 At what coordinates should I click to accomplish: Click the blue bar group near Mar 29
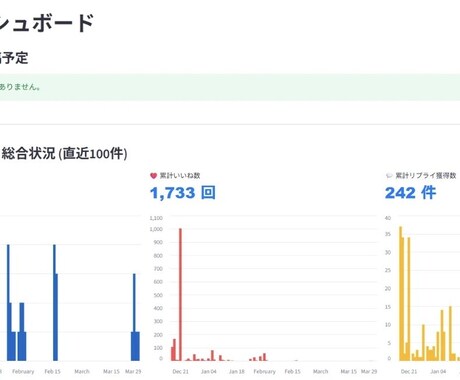tap(135, 317)
